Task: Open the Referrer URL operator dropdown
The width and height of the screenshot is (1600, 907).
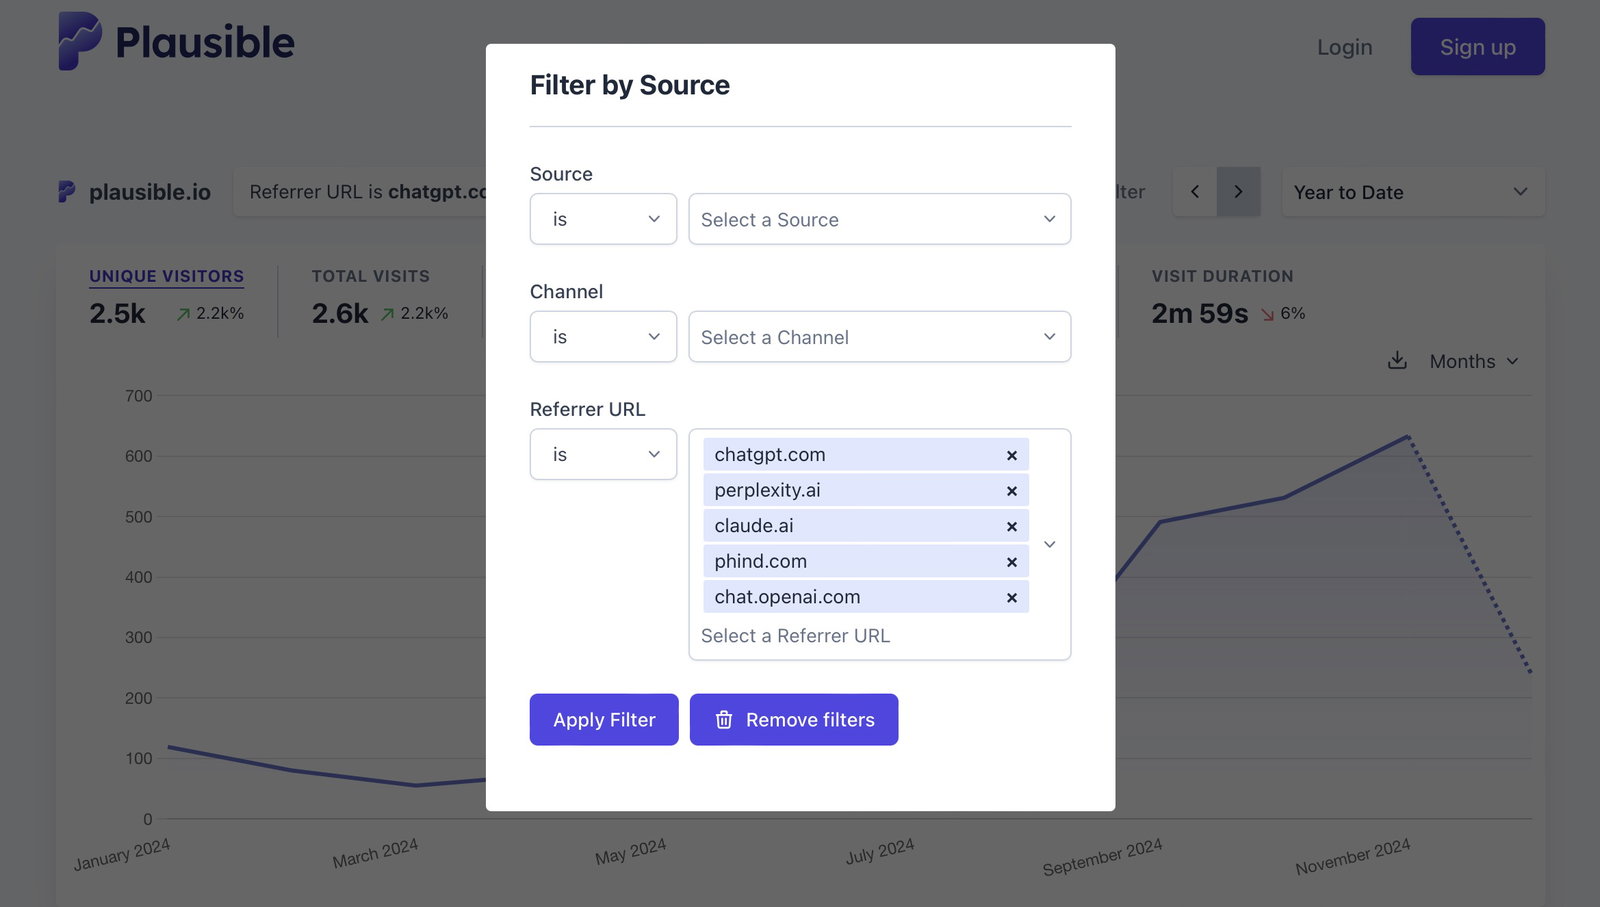Action: (603, 454)
